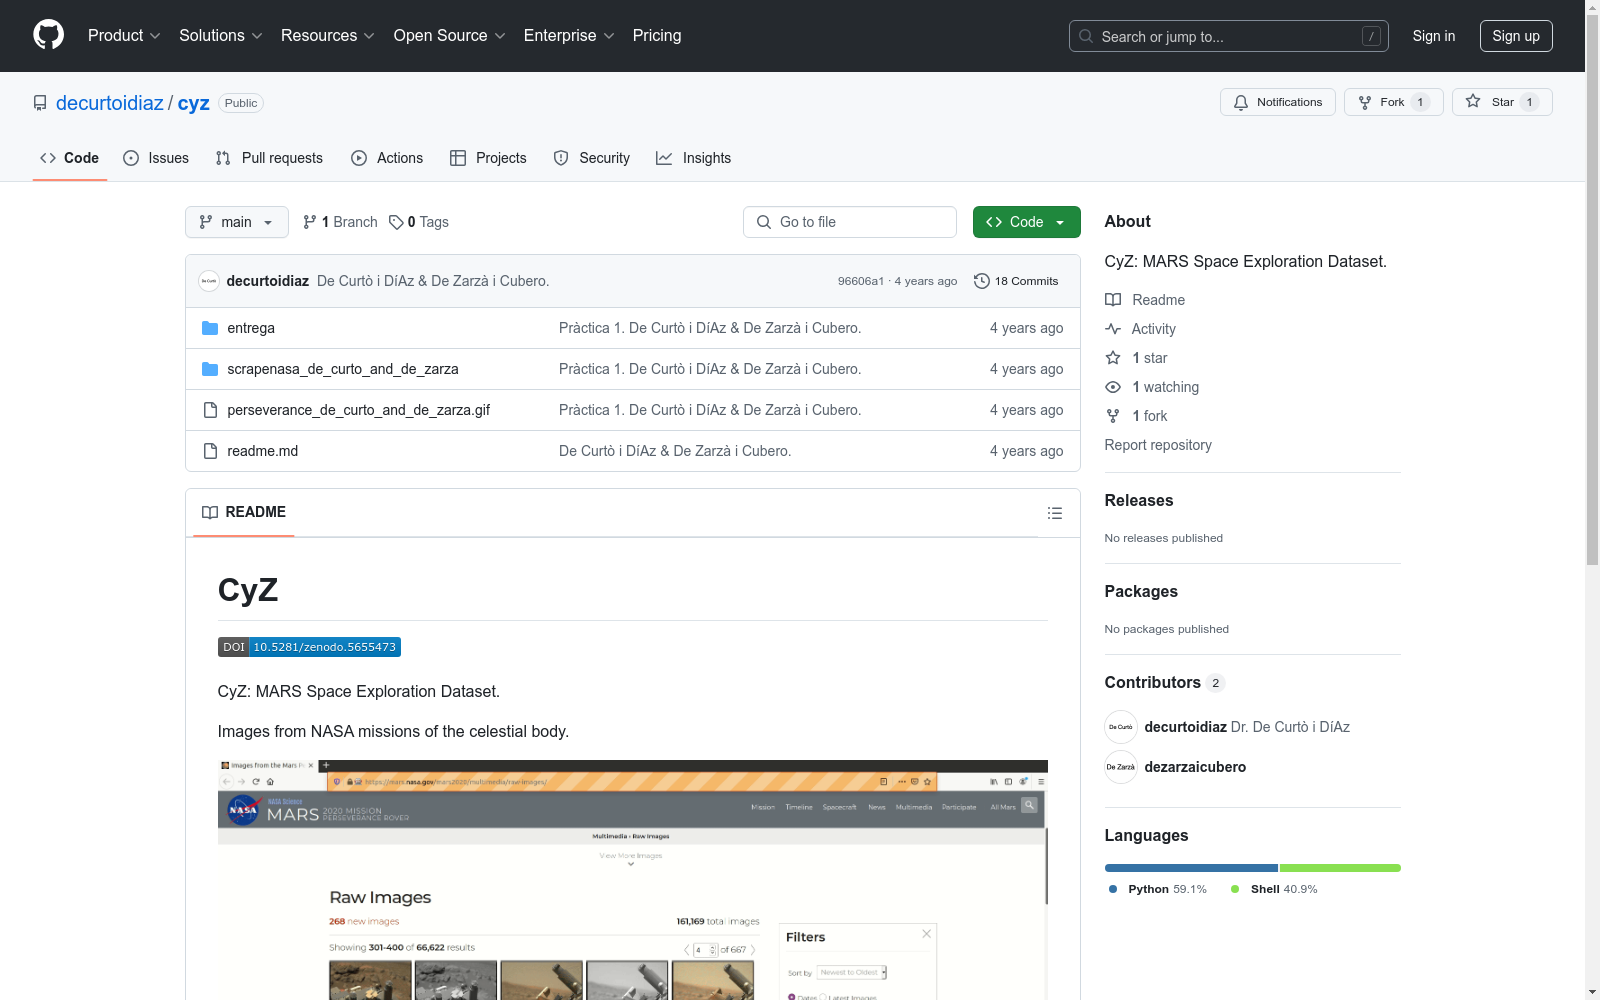This screenshot has width=1600, height=1000.
Task: Click the readme.md file icon
Action: (210, 451)
